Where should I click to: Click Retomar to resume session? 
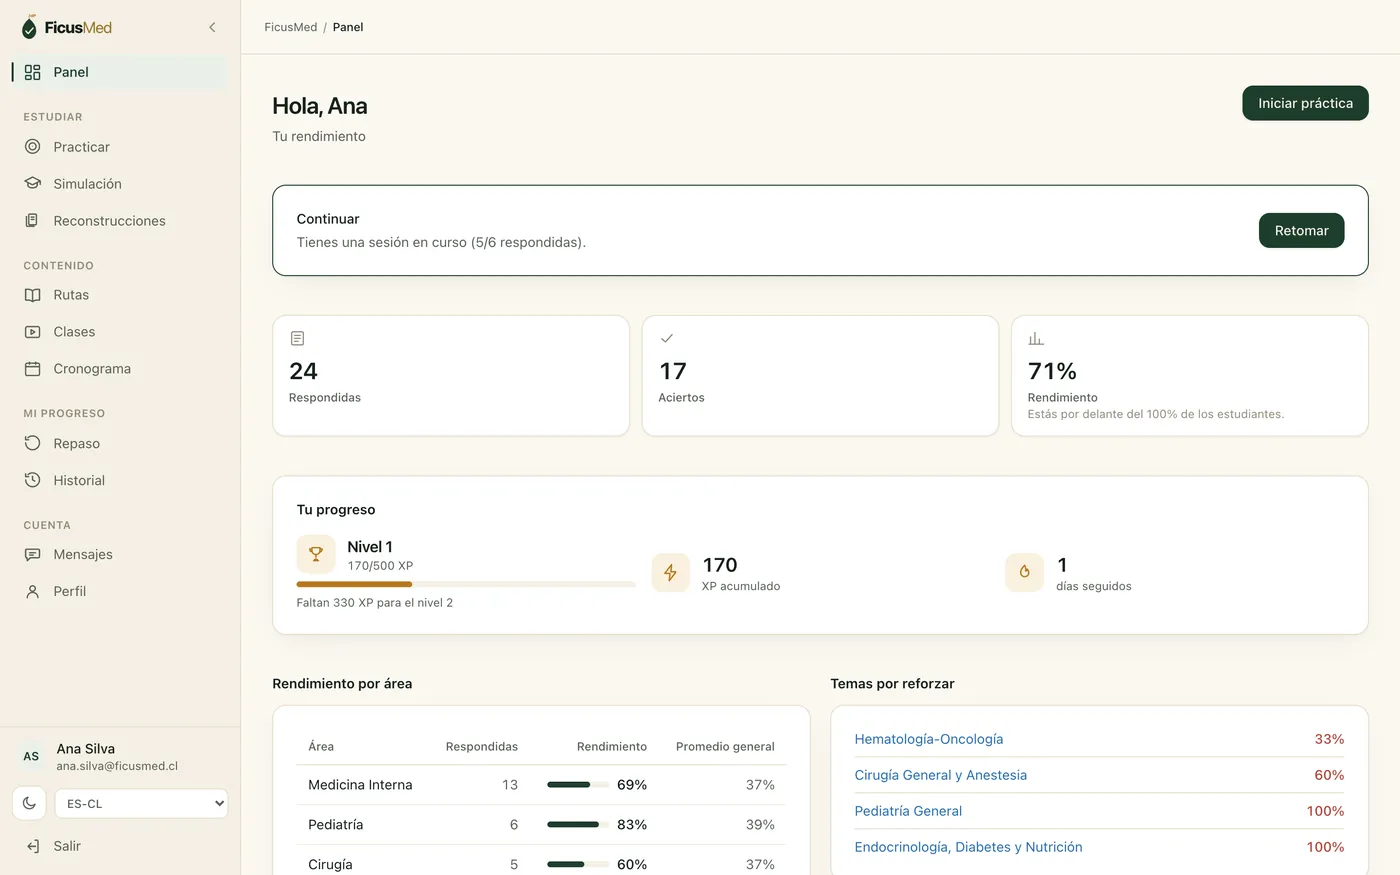click(1301, 230)
